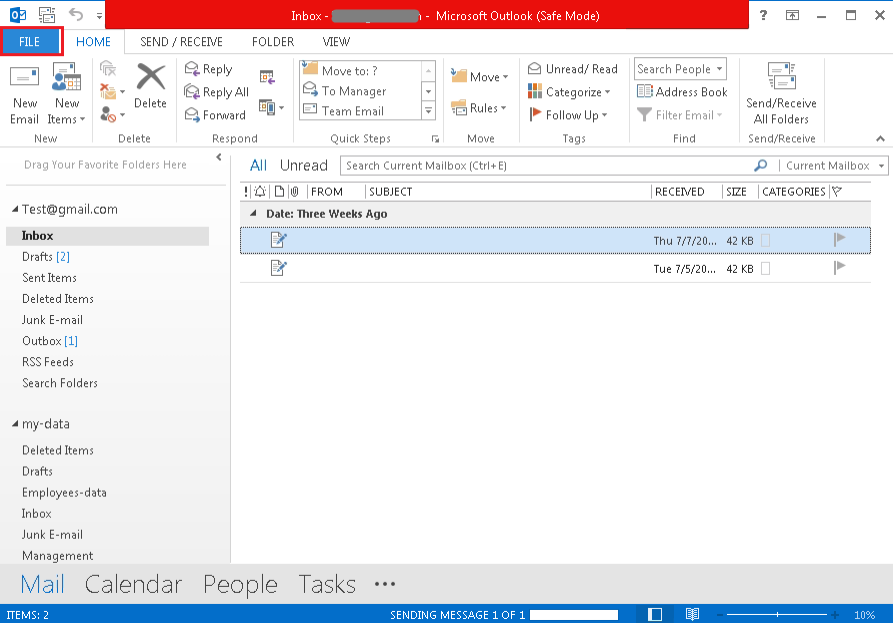The width and height of the screenshot is (893, 623).
Task: Toggle Unread/Read status of message
Action: (573, 69)
